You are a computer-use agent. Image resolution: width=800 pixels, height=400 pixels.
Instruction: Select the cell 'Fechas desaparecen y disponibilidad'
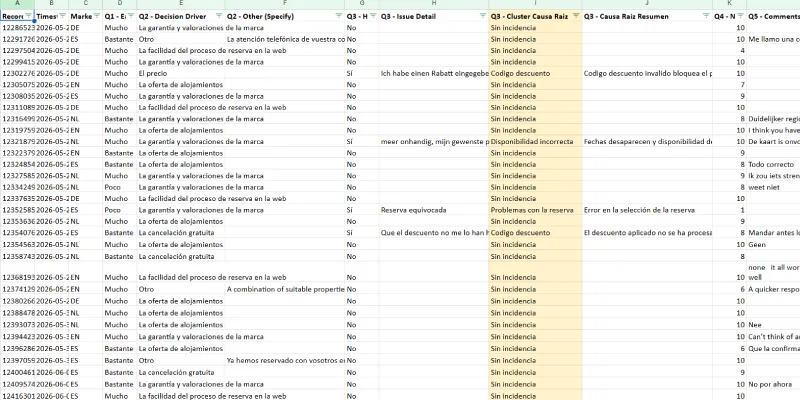tap(647, 142)
